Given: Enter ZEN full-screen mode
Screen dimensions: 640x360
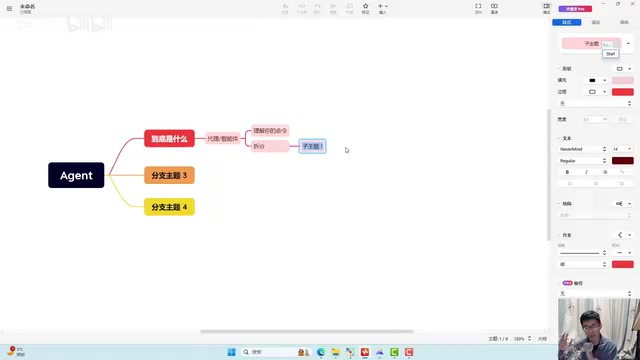Looking at the screenshot, I should [478, 8].
